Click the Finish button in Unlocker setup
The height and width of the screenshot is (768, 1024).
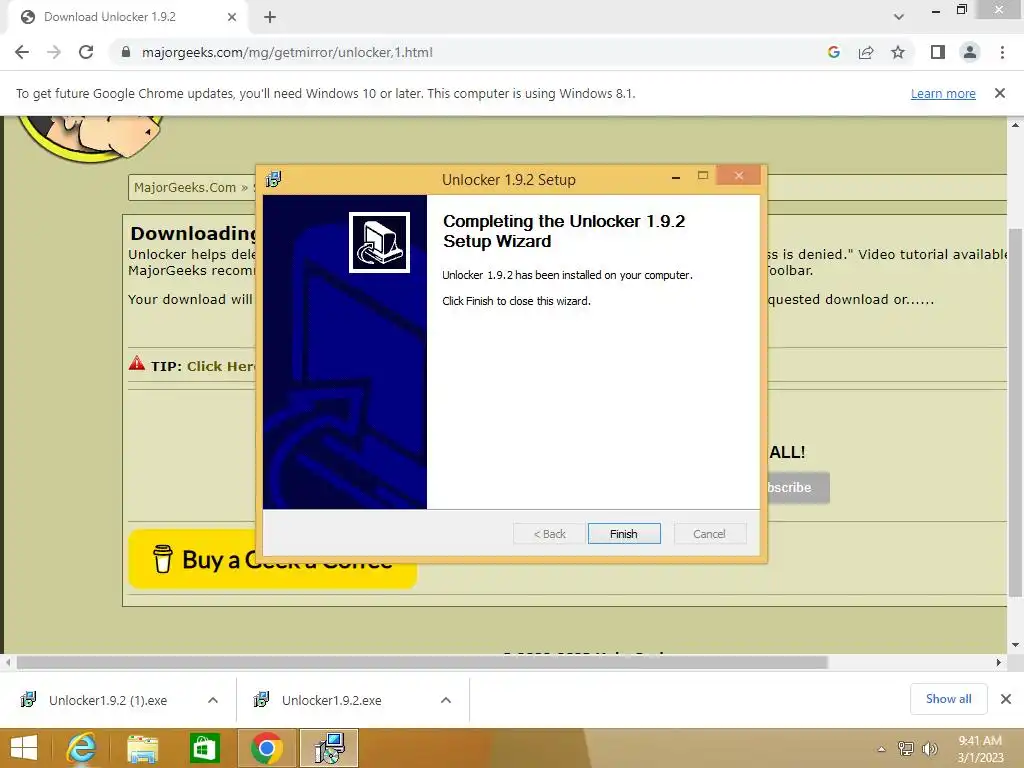point(624,534)
